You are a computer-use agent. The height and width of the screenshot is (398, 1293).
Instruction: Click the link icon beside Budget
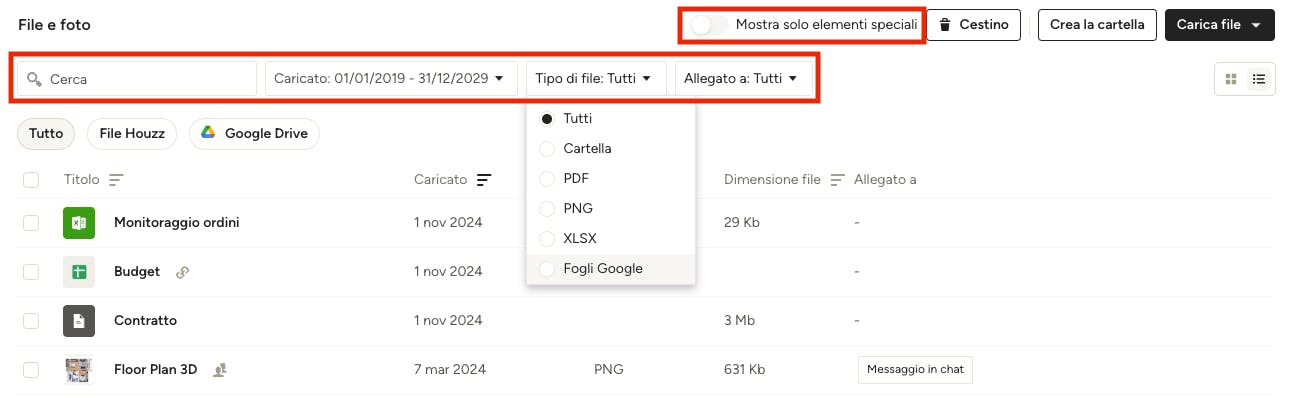182,271
